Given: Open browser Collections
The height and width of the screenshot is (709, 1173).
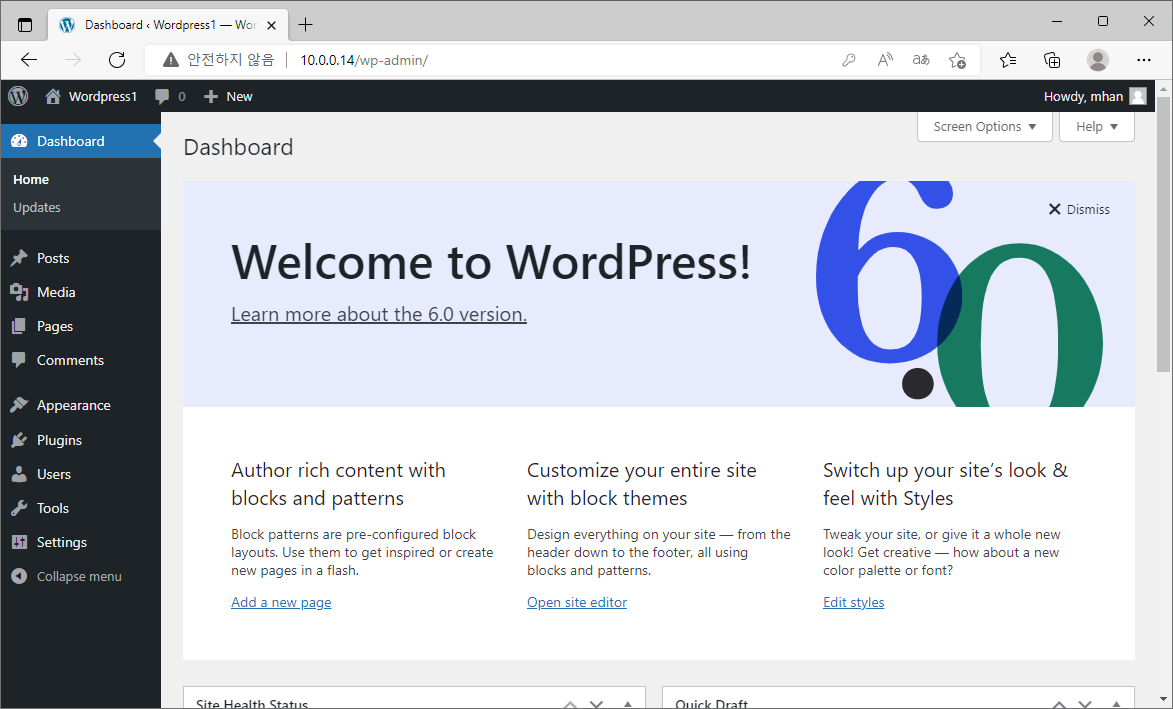Looking at the screenshot, I should click(1052, 60).
